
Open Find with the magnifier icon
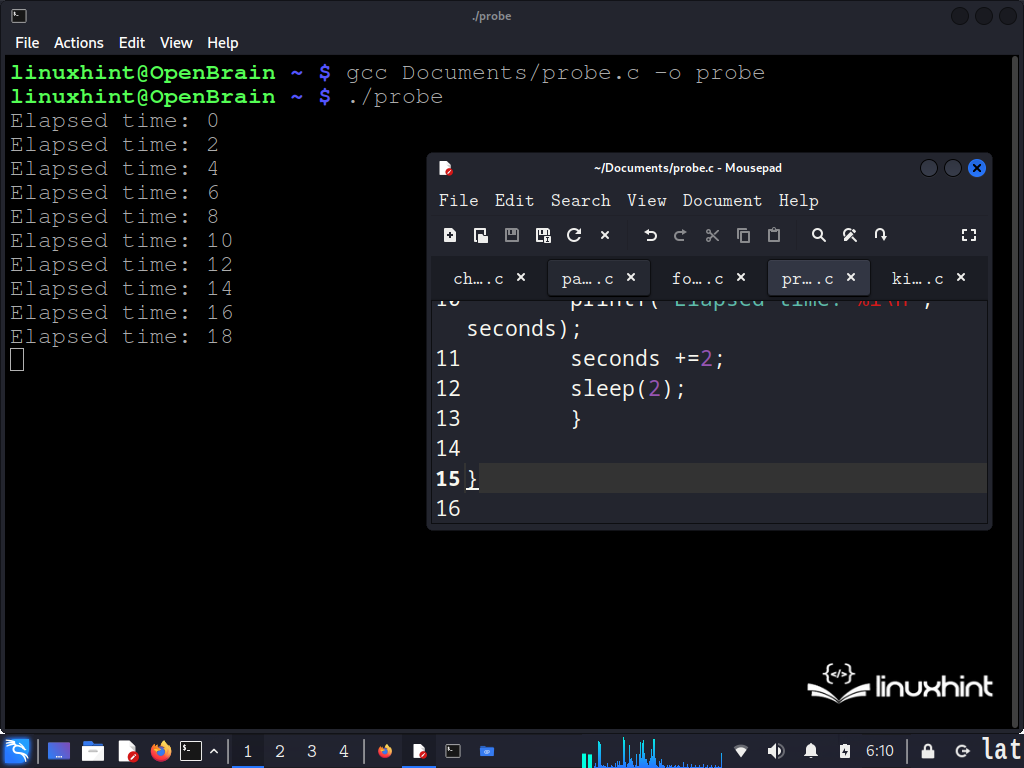coord(818,236)
